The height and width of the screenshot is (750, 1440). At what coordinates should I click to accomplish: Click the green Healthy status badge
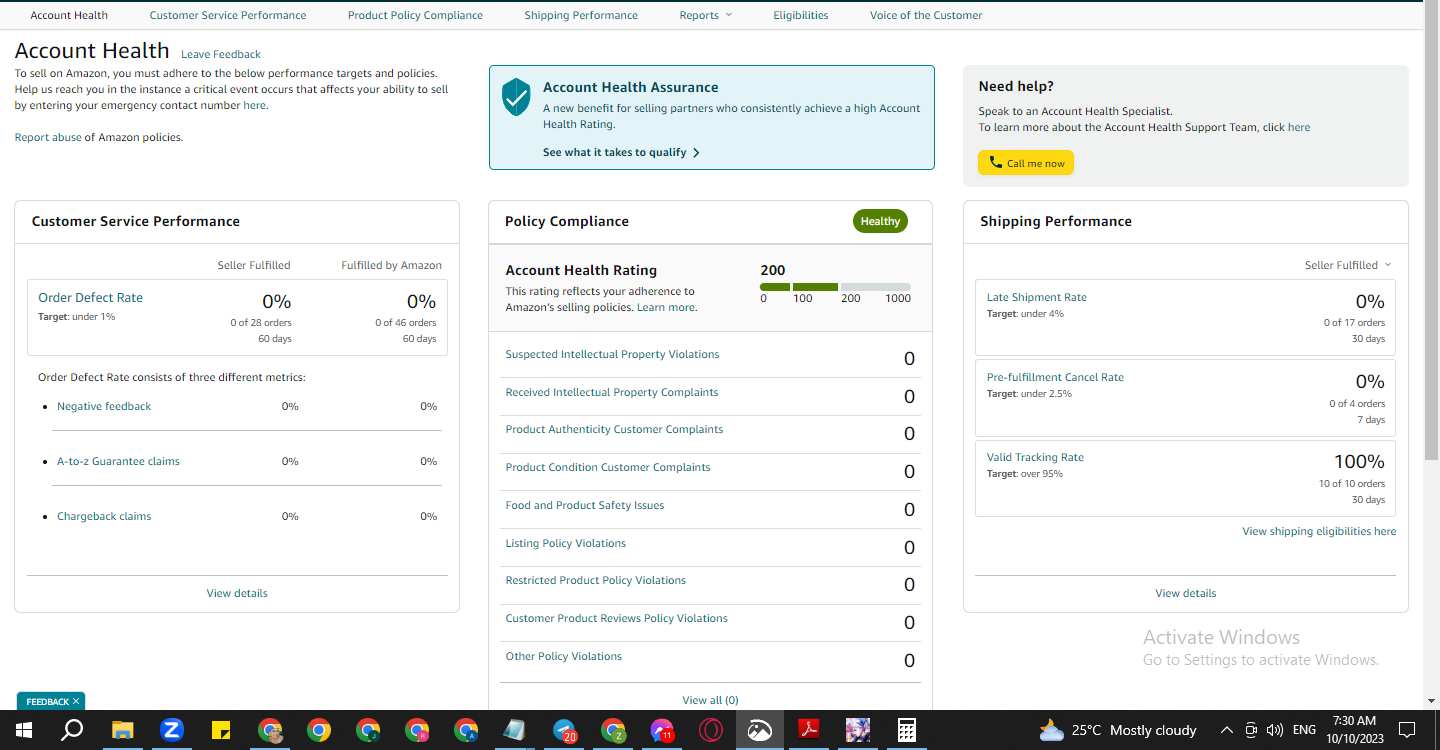(x=880, y=221)
